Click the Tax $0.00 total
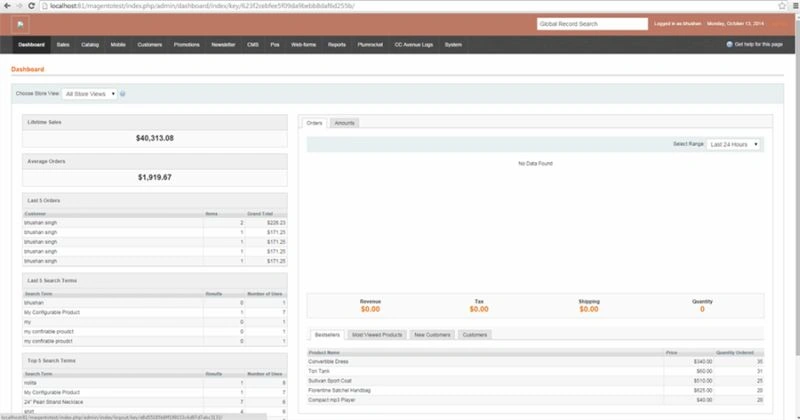 click(479, 309)
